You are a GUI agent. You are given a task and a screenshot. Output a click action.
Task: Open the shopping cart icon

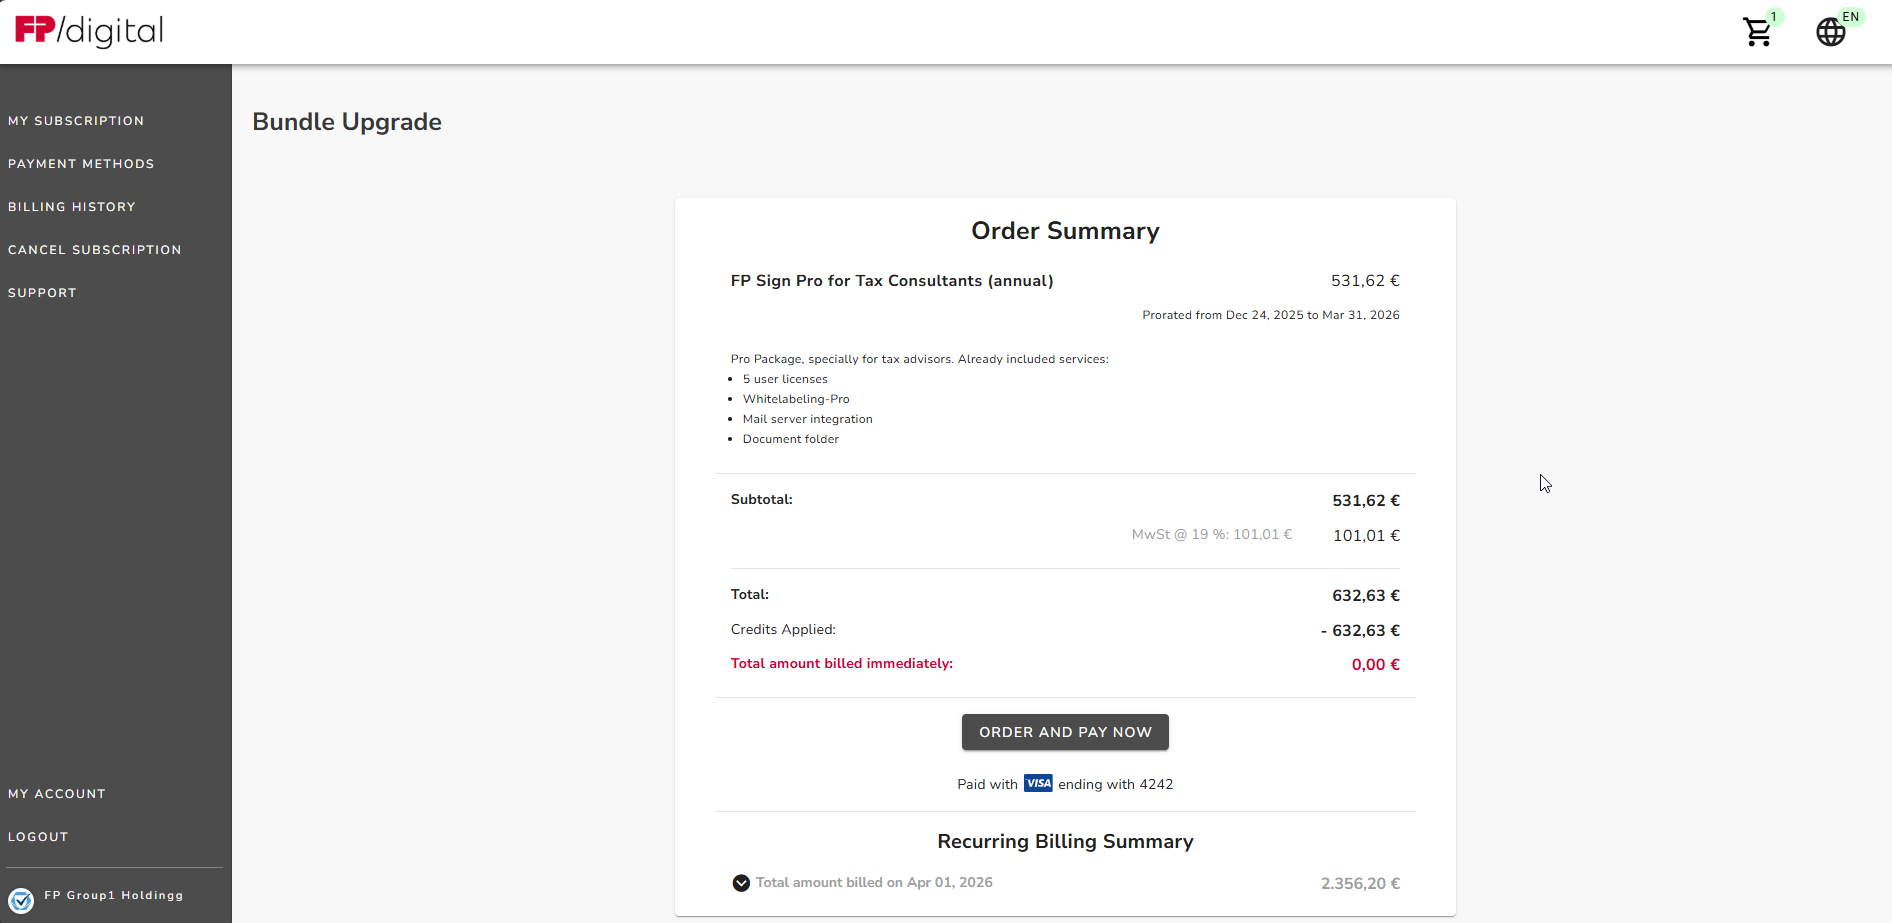coord(1757,32)
